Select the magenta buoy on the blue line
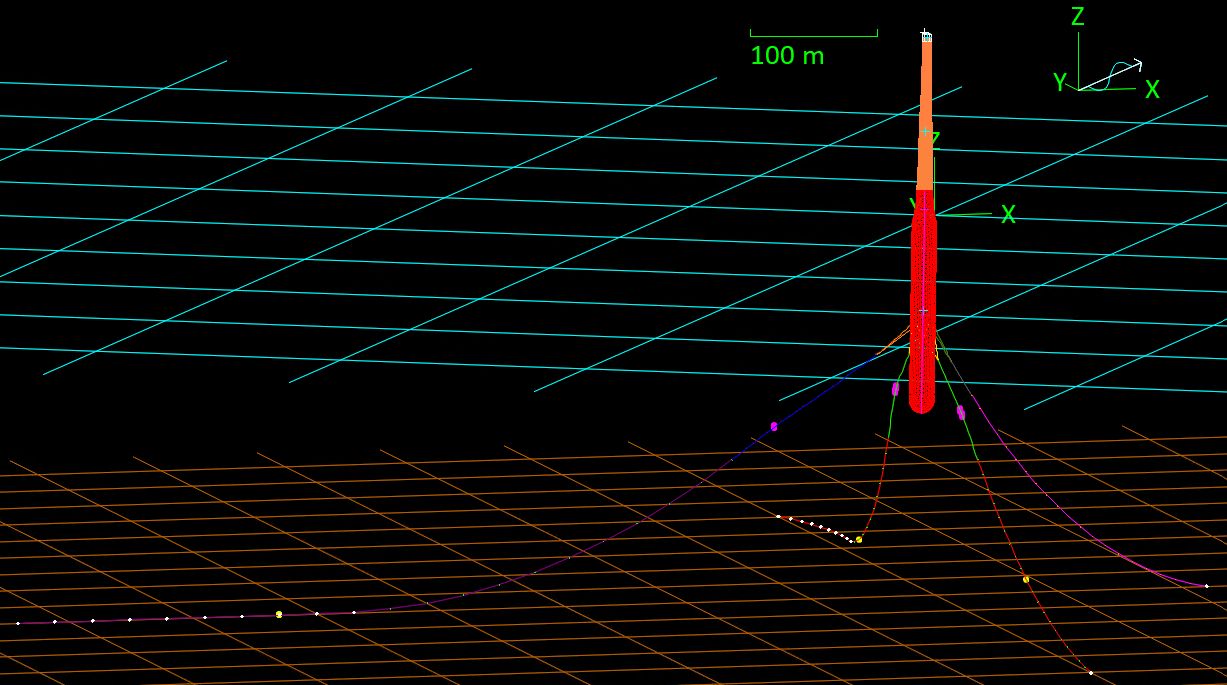This screenshot has width=1227, height=685. pyautogui.click(x=774, y=426)
